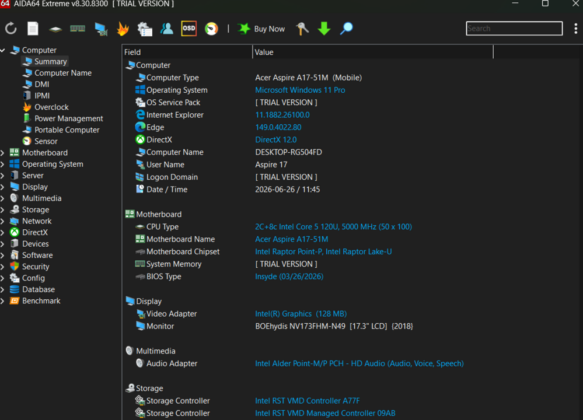This screenshot has height=420, width=583.
Task: Open the Edge version 149.0.4022.80 link
Action: point(278,127)
